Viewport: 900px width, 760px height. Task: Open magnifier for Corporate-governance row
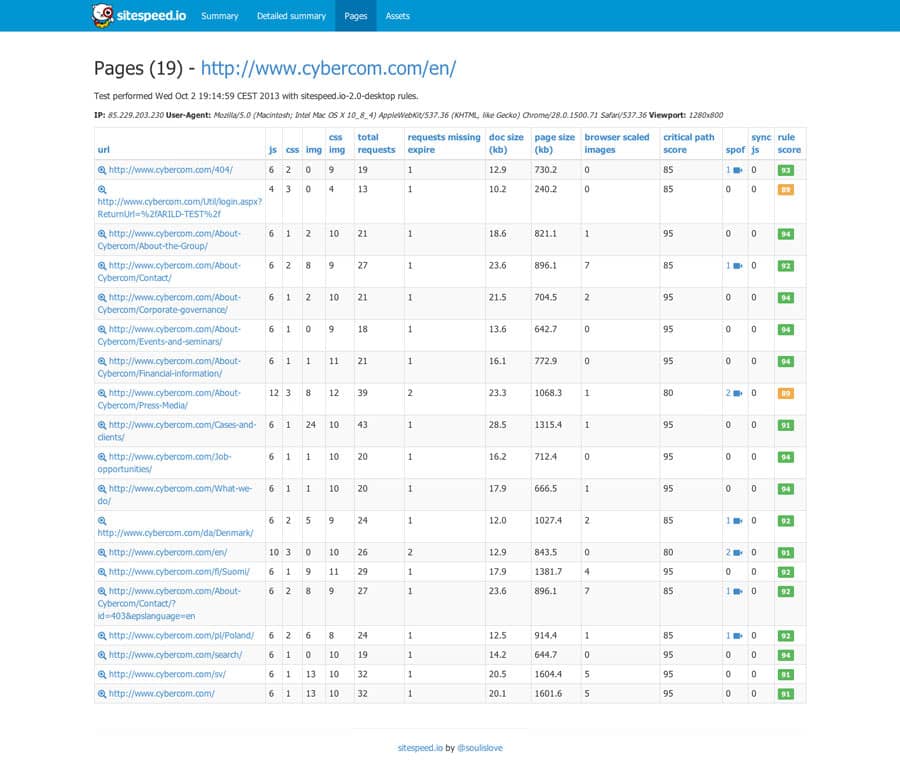[x=102, y=297]
